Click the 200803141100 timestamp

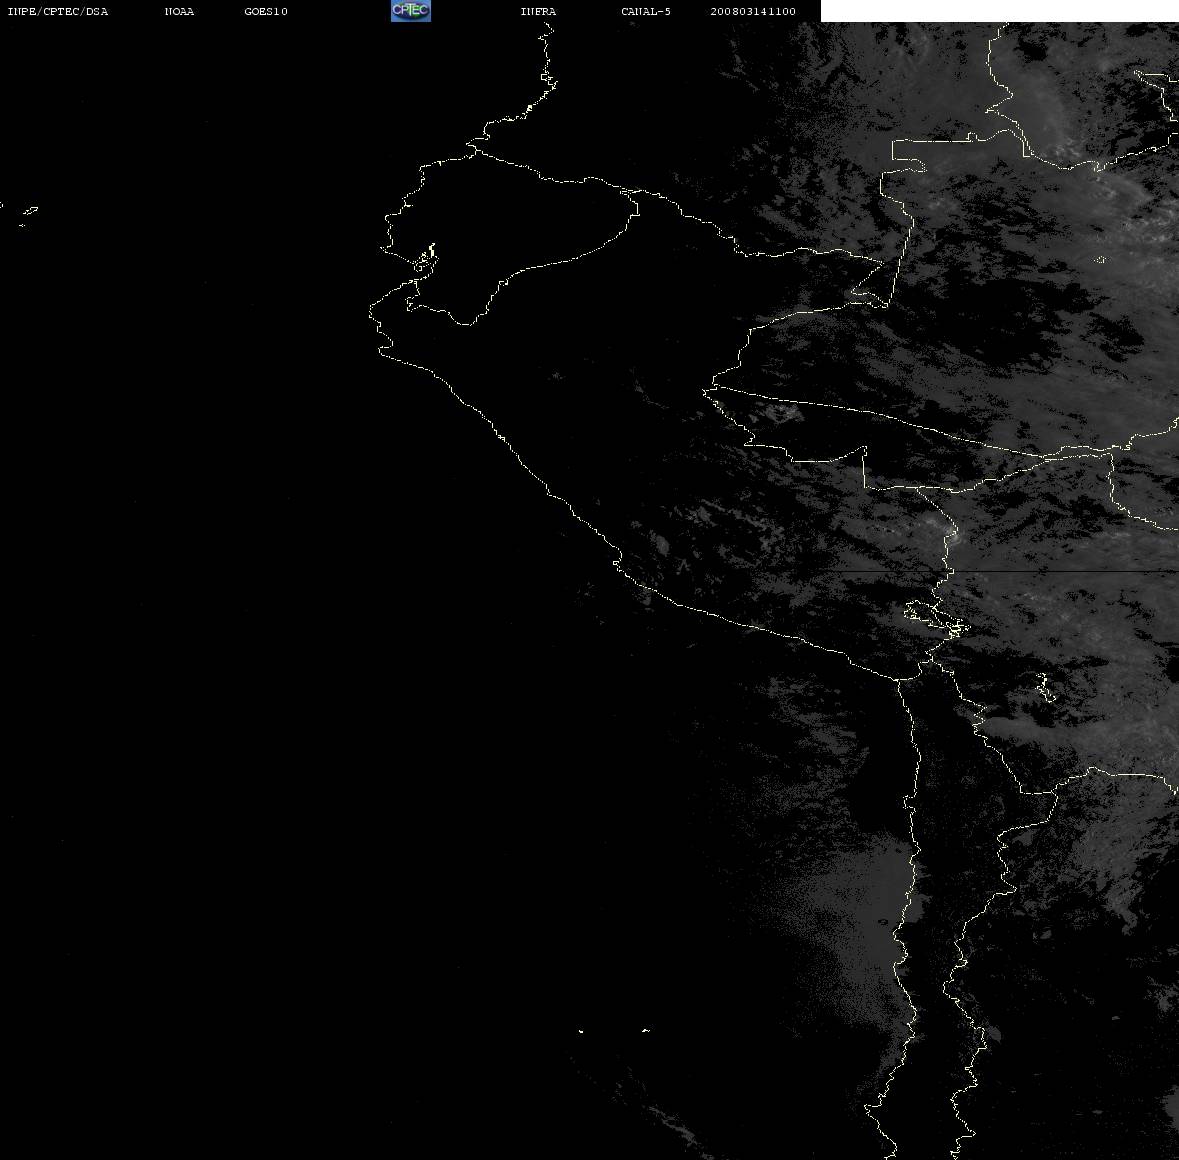click(753, 11)
